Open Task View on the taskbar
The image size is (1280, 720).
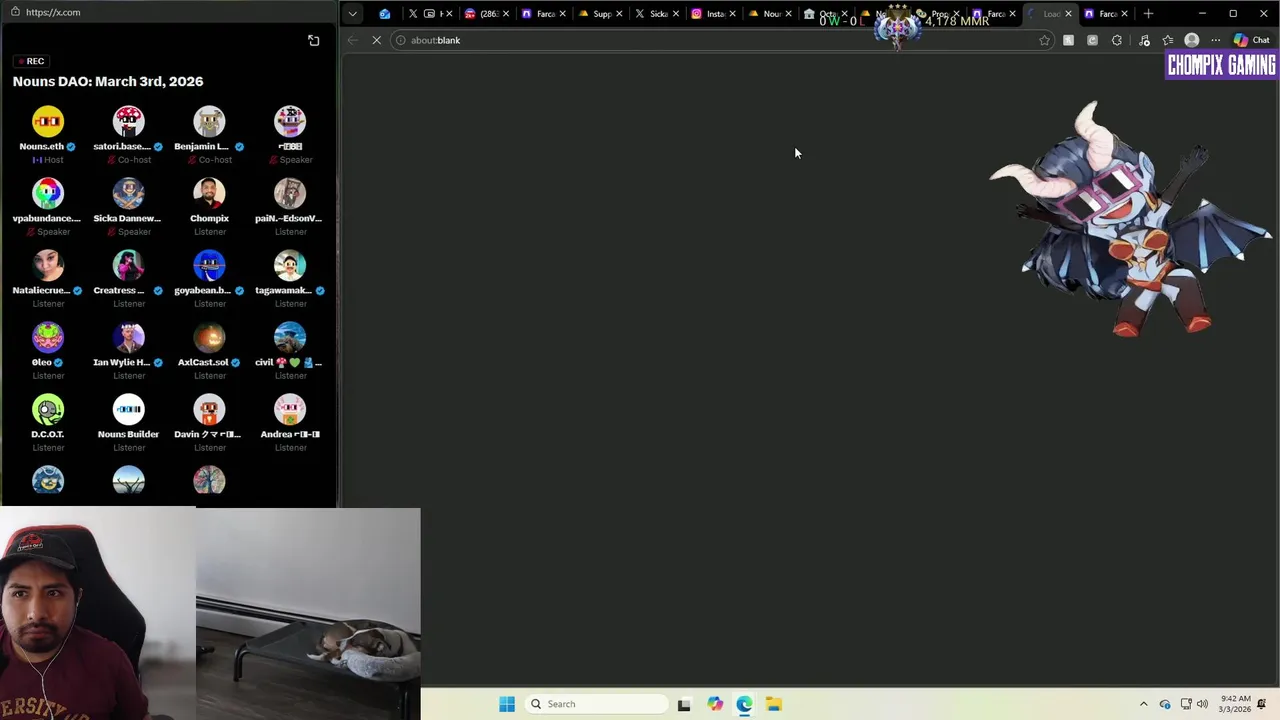[x=684, y=704]
